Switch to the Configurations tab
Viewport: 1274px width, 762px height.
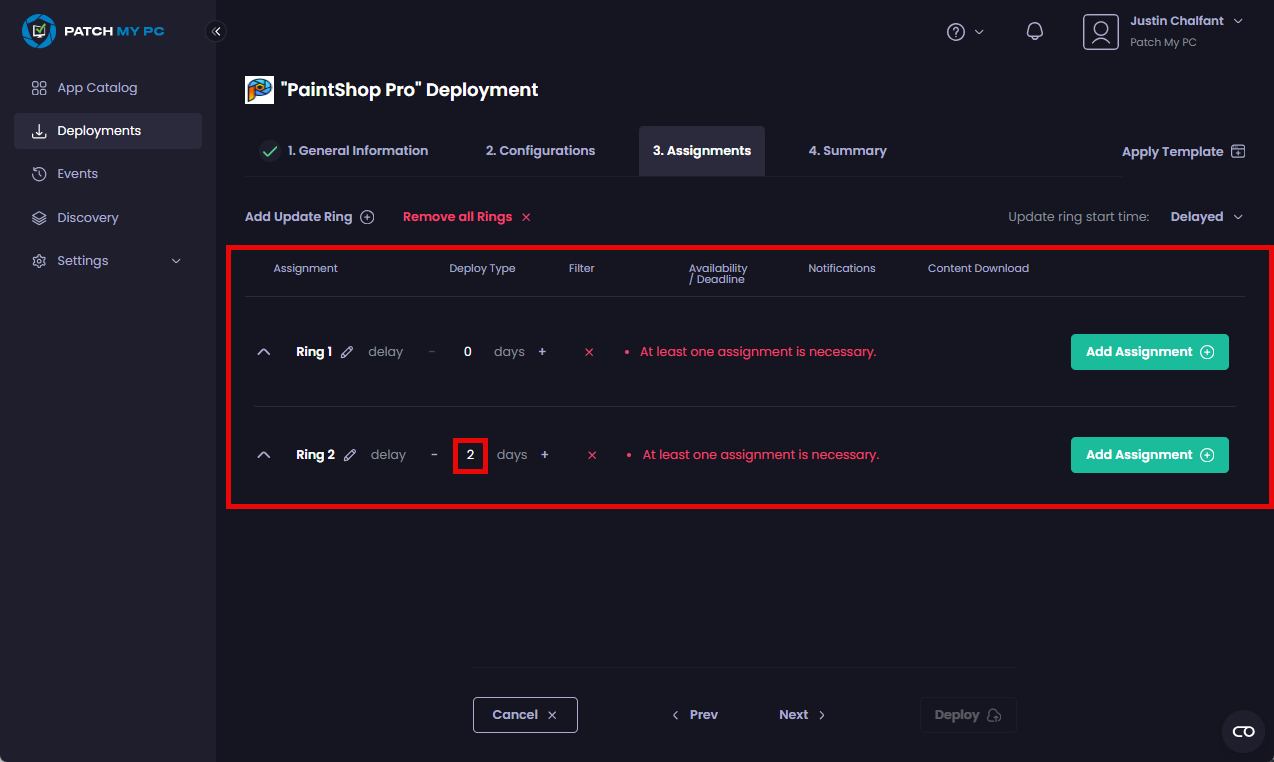point(540,150)
